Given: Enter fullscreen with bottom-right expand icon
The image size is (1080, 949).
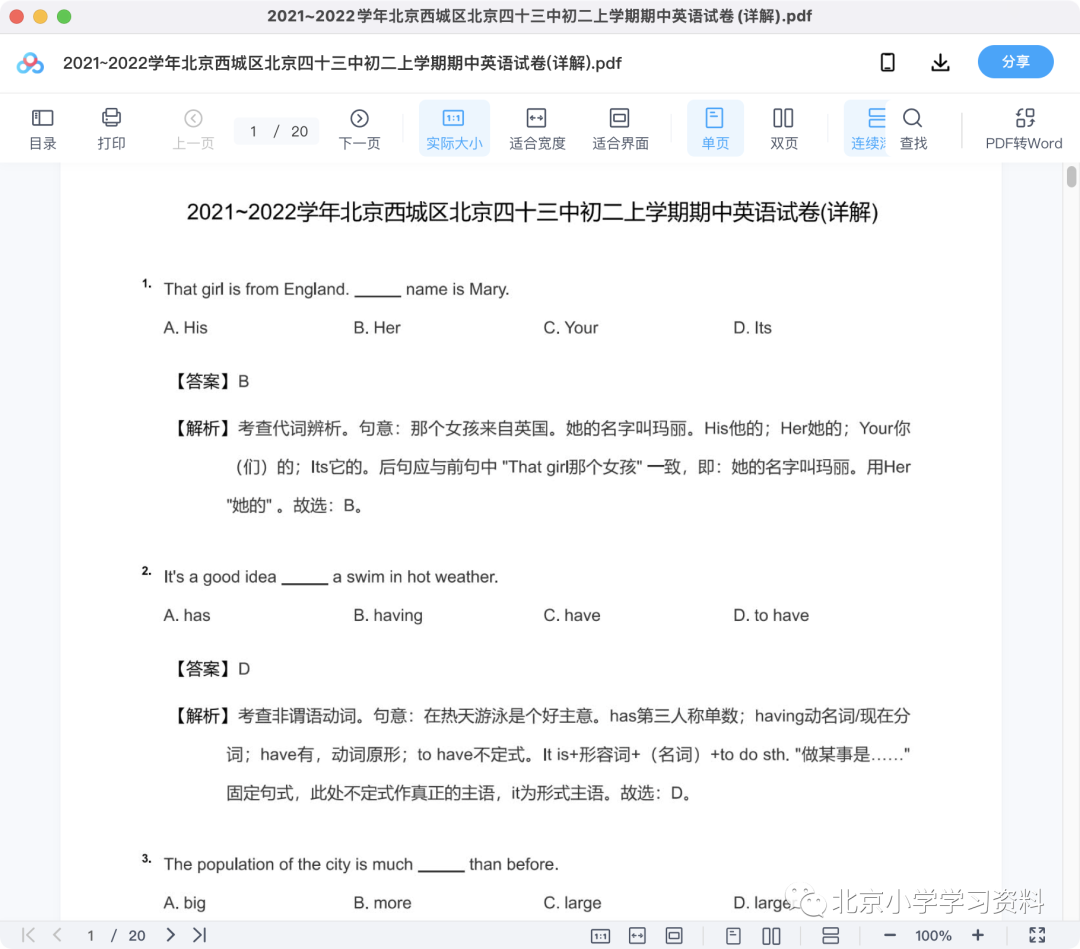Looking at the screenshot, I should click(x=1037, y=935).
